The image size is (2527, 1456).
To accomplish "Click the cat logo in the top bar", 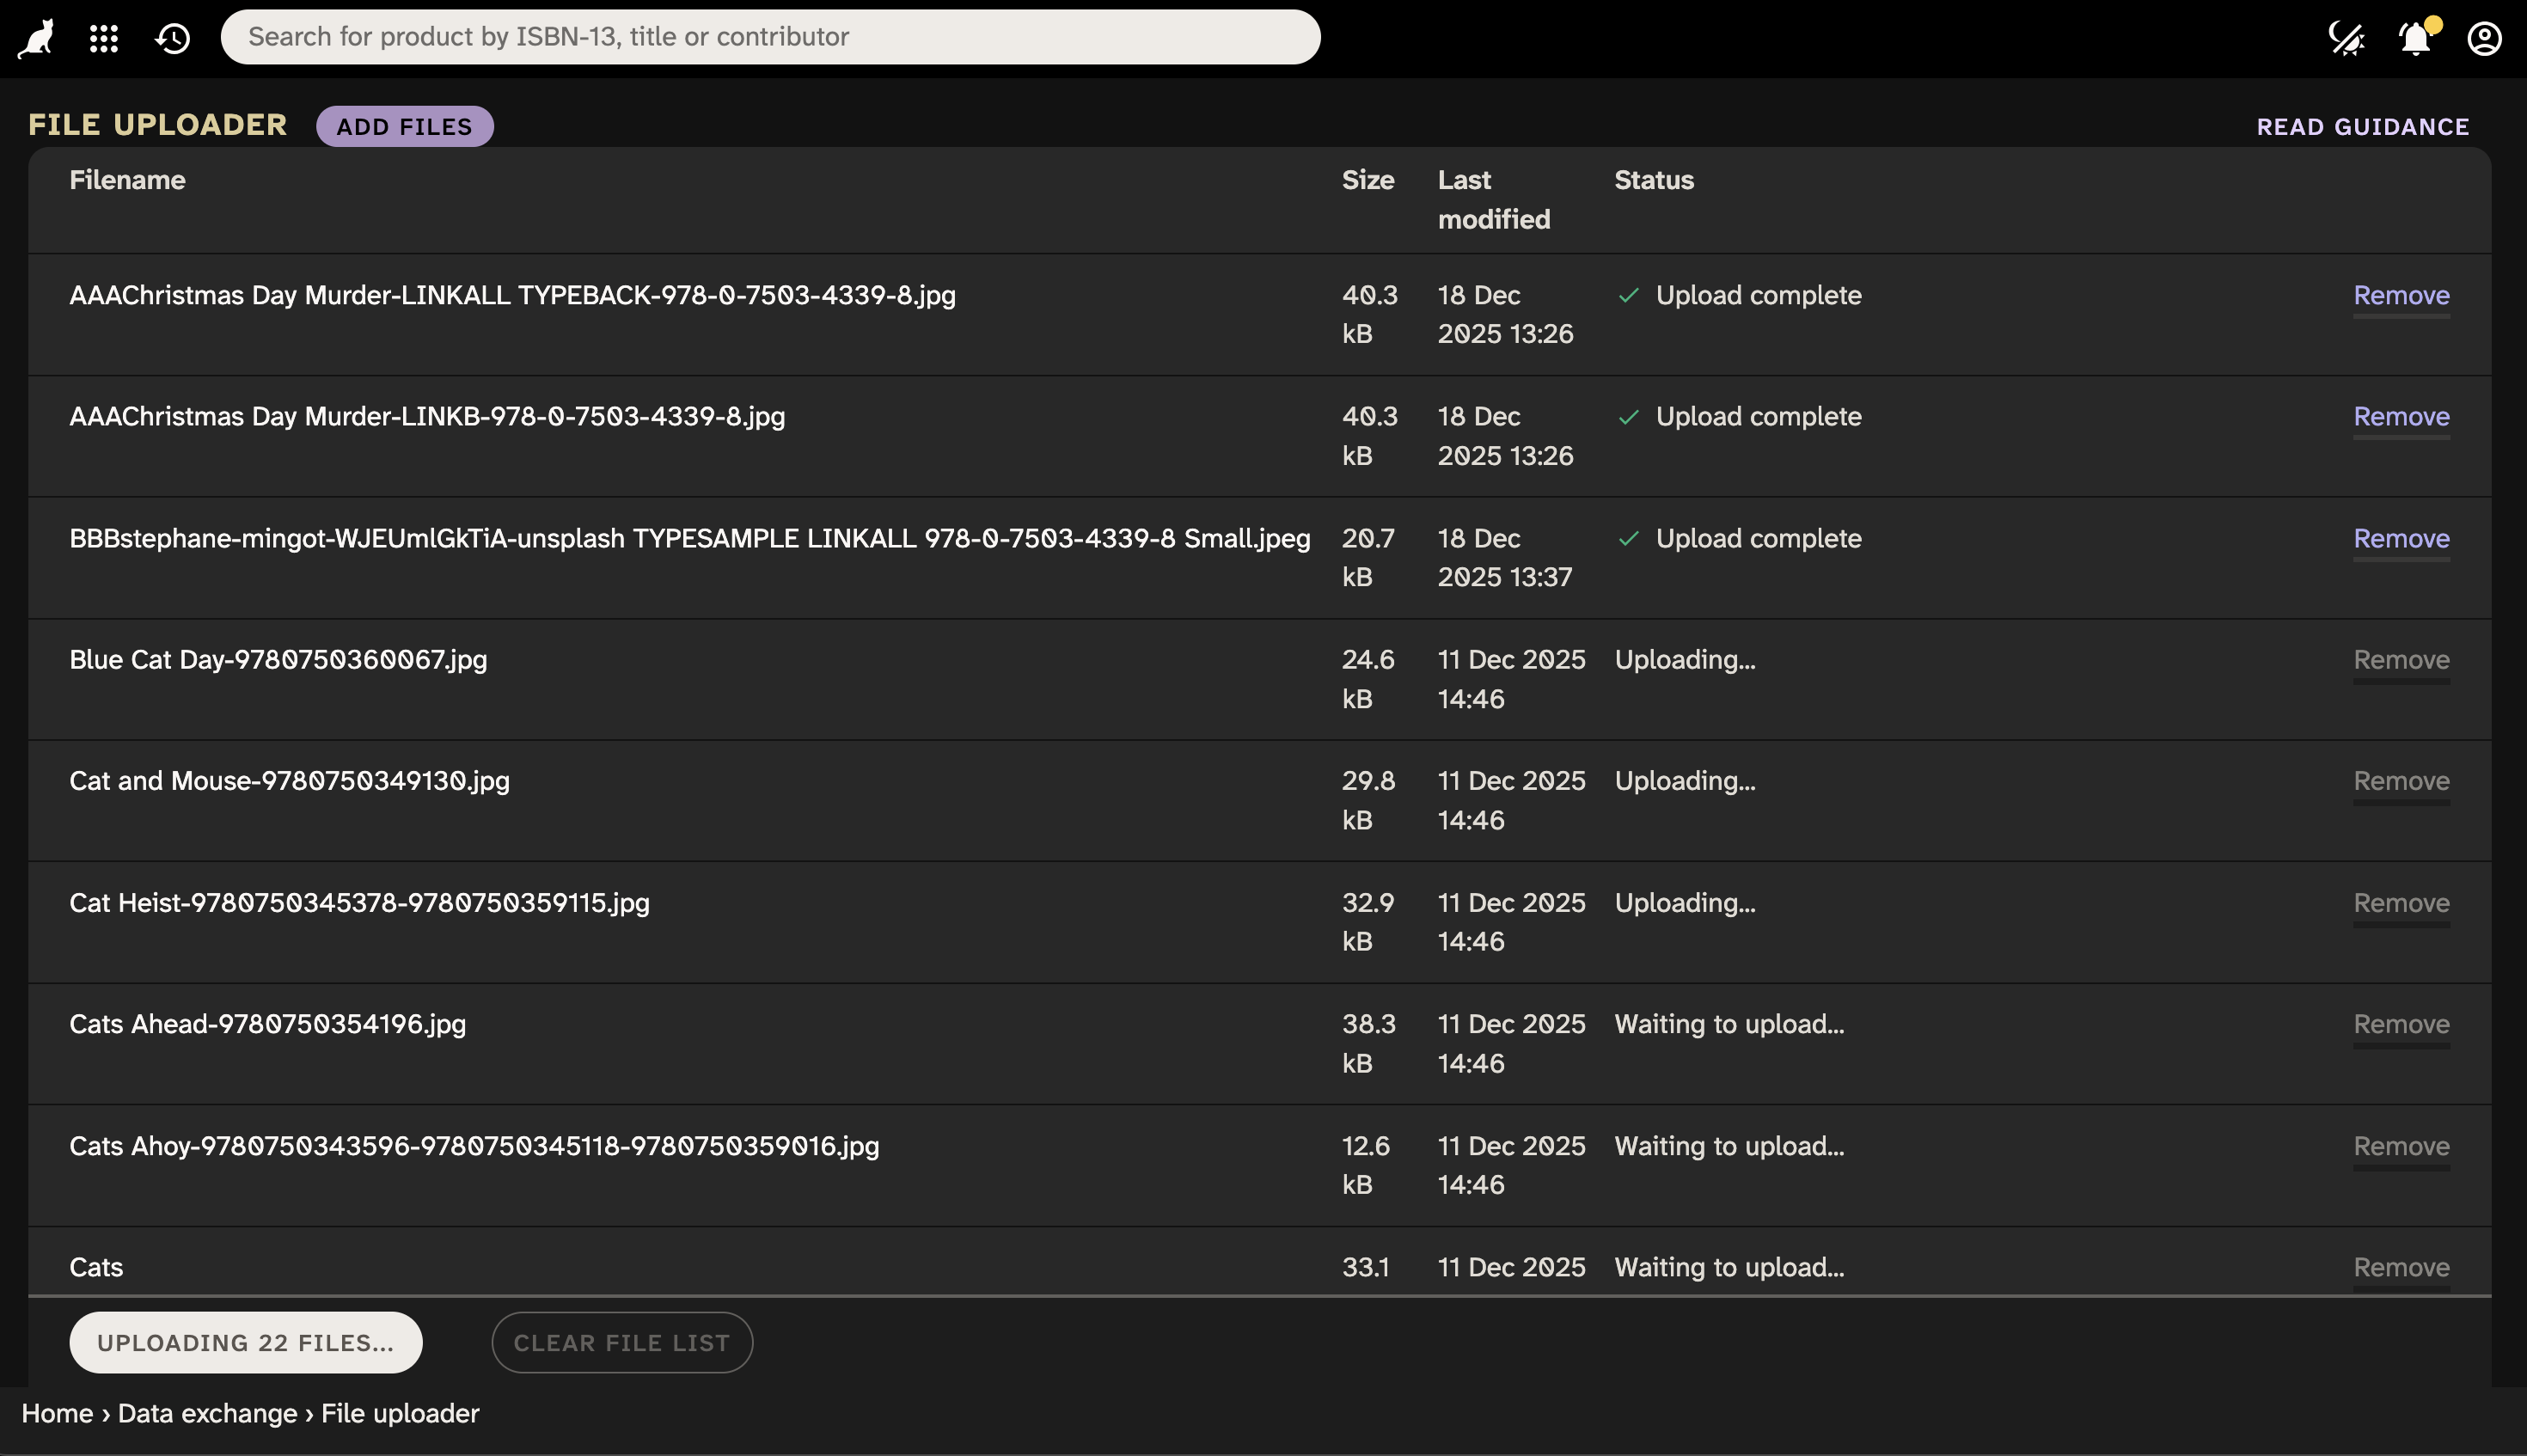I will point(36,37).
